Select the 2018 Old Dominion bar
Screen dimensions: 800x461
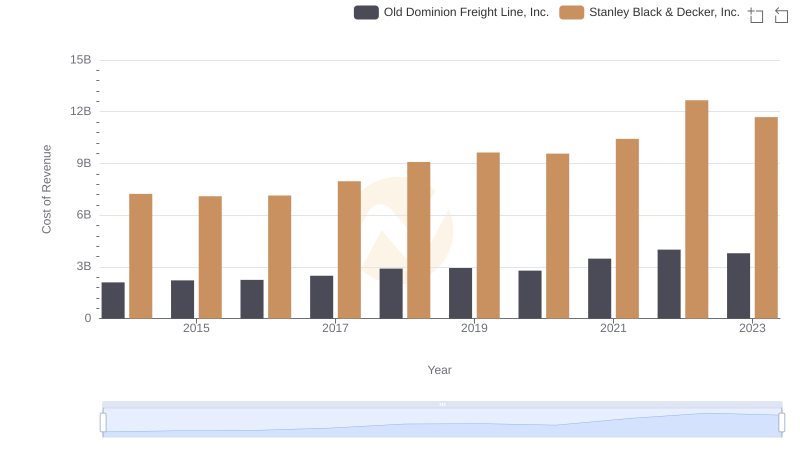click(391, 294)
